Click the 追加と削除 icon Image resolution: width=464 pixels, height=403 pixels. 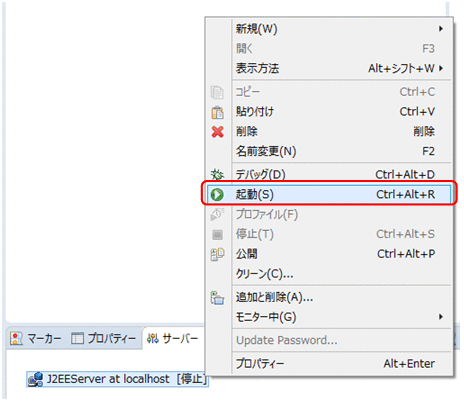[217, 298]
